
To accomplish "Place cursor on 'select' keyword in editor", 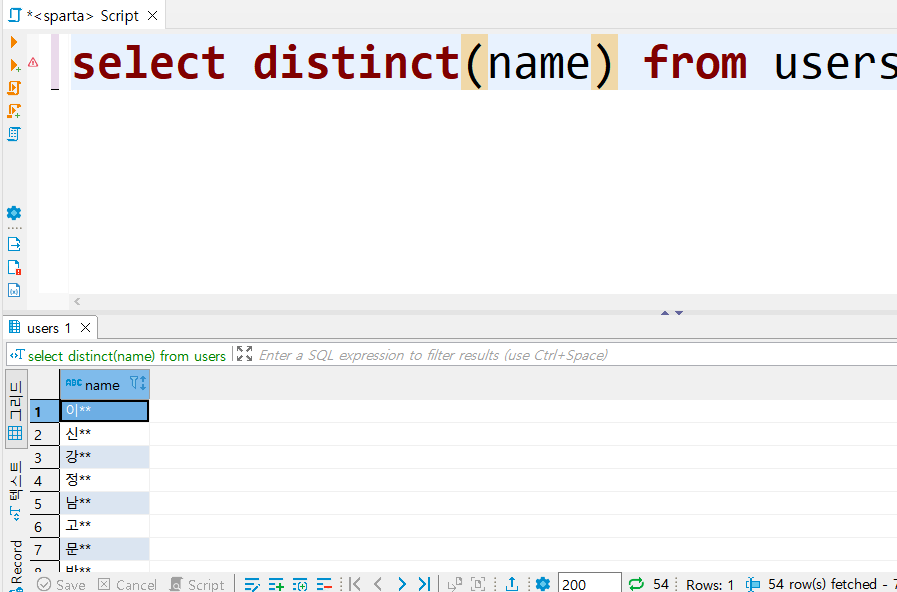I will click(149, 62).
